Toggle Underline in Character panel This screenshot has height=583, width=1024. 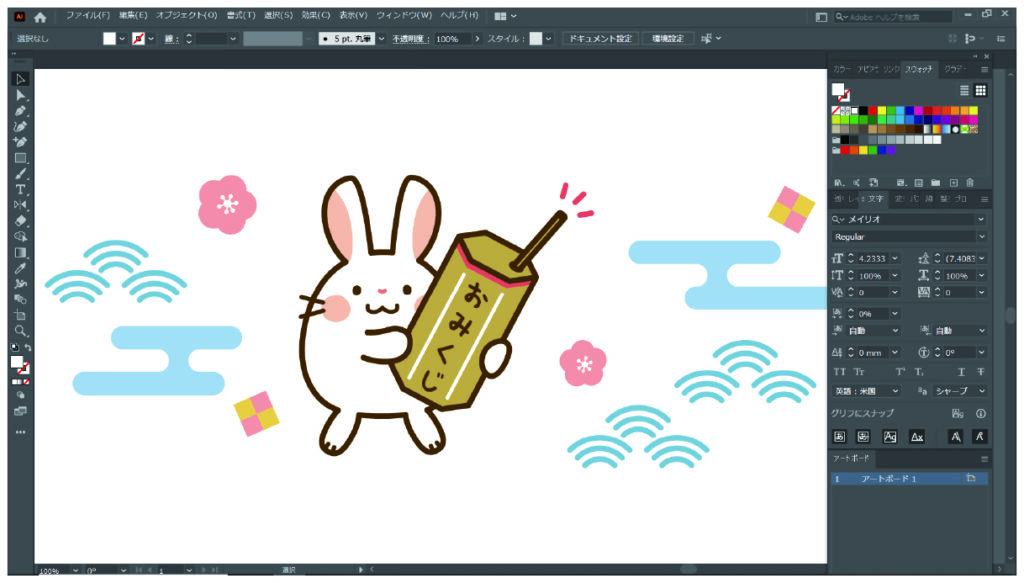[961, 372]
